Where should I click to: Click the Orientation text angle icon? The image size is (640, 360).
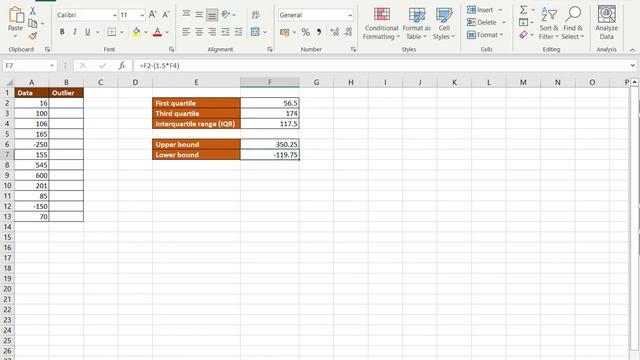[226, 15]
